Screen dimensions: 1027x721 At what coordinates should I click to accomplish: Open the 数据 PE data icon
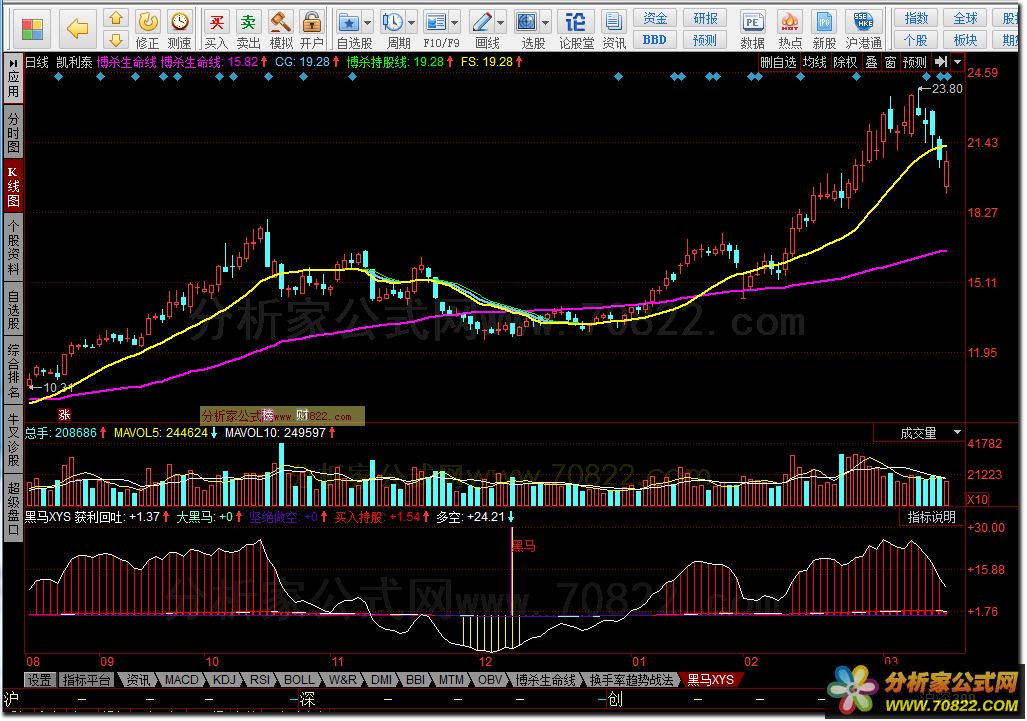[x=753, y=29]
